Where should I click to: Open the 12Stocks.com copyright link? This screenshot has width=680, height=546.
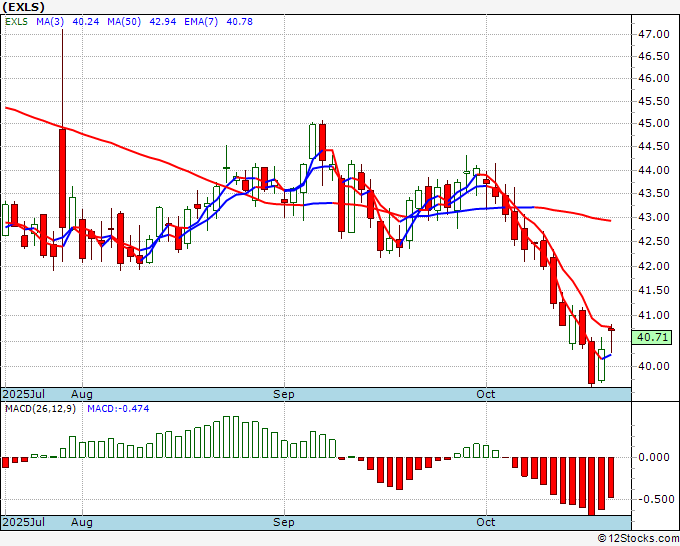tap(638, 539)
